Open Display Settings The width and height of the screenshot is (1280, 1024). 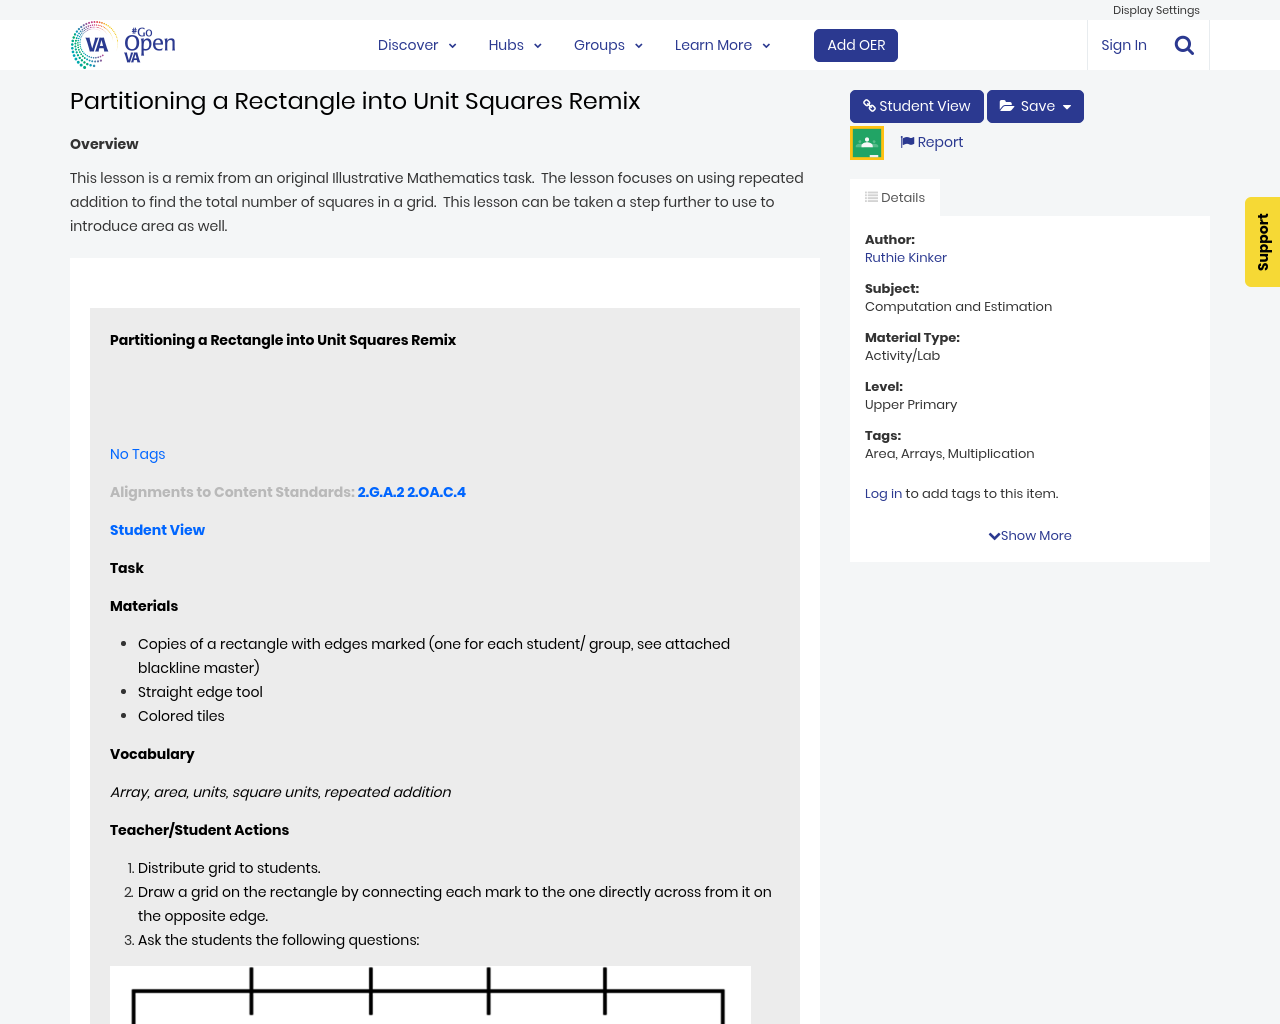pos(1156,10)
